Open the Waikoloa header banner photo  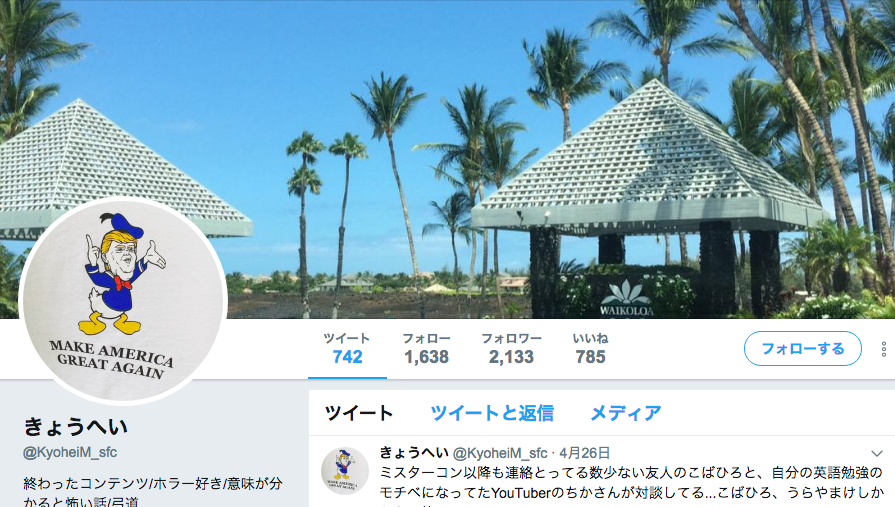(448, 159)
